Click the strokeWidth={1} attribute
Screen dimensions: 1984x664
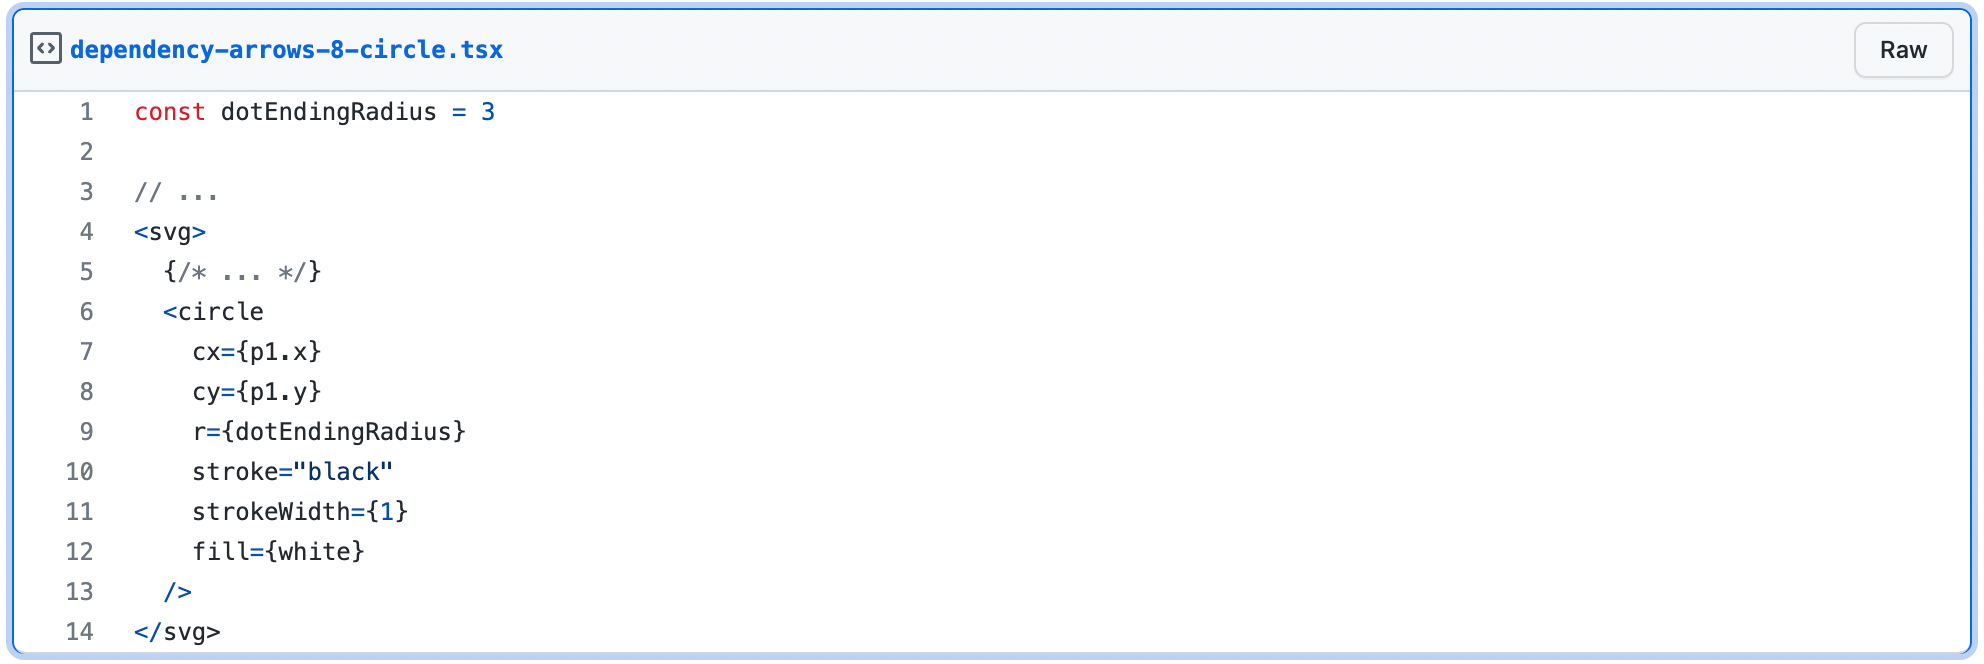tap(300, 512)
